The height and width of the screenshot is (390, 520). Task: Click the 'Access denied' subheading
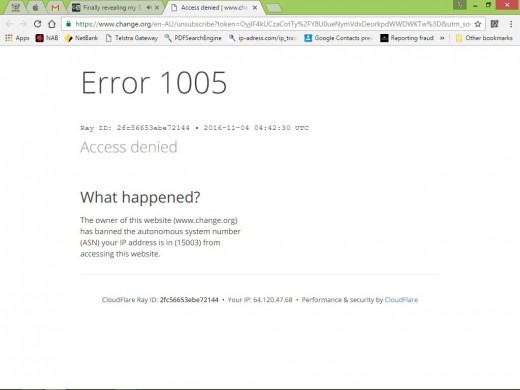[x=129, y=147]
